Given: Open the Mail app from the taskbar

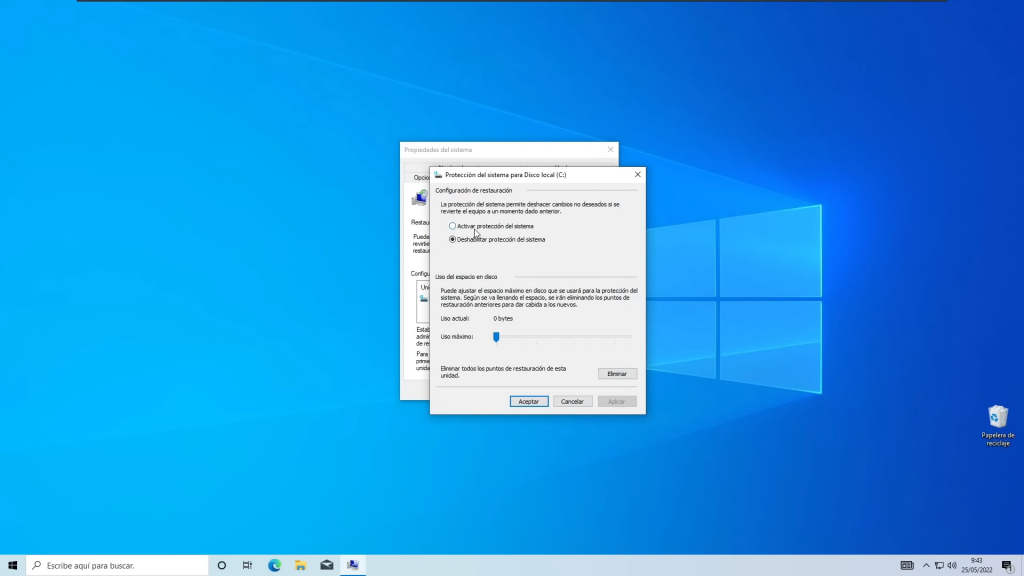Looking at the screenshot, I should point(326,565).
